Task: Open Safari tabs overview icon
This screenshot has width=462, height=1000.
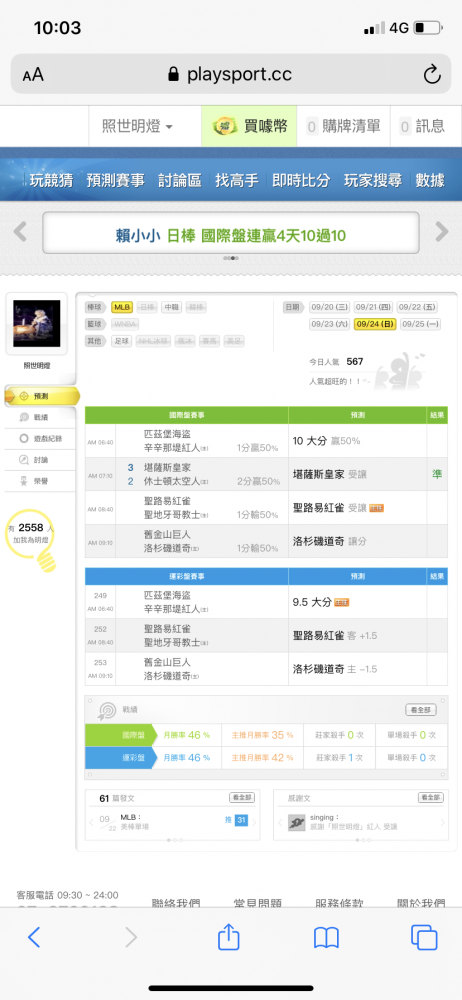Action: coord(424,937)
